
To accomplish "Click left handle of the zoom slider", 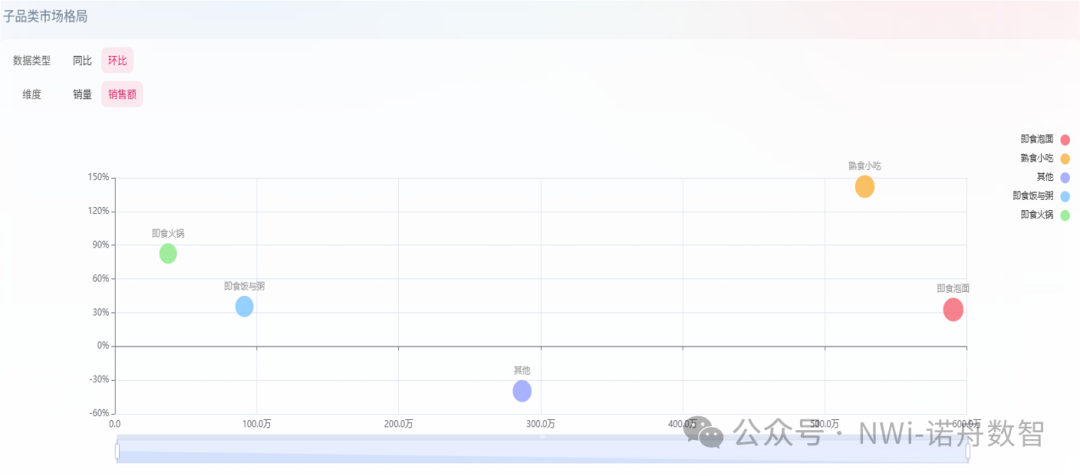I will (117, 452).
